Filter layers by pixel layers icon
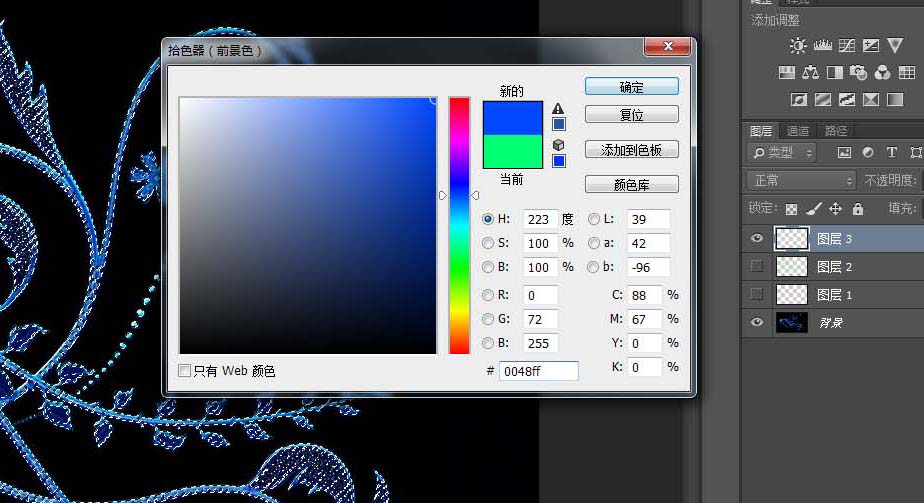The width and height of the screenshot is (924, 503). point(844,153)
